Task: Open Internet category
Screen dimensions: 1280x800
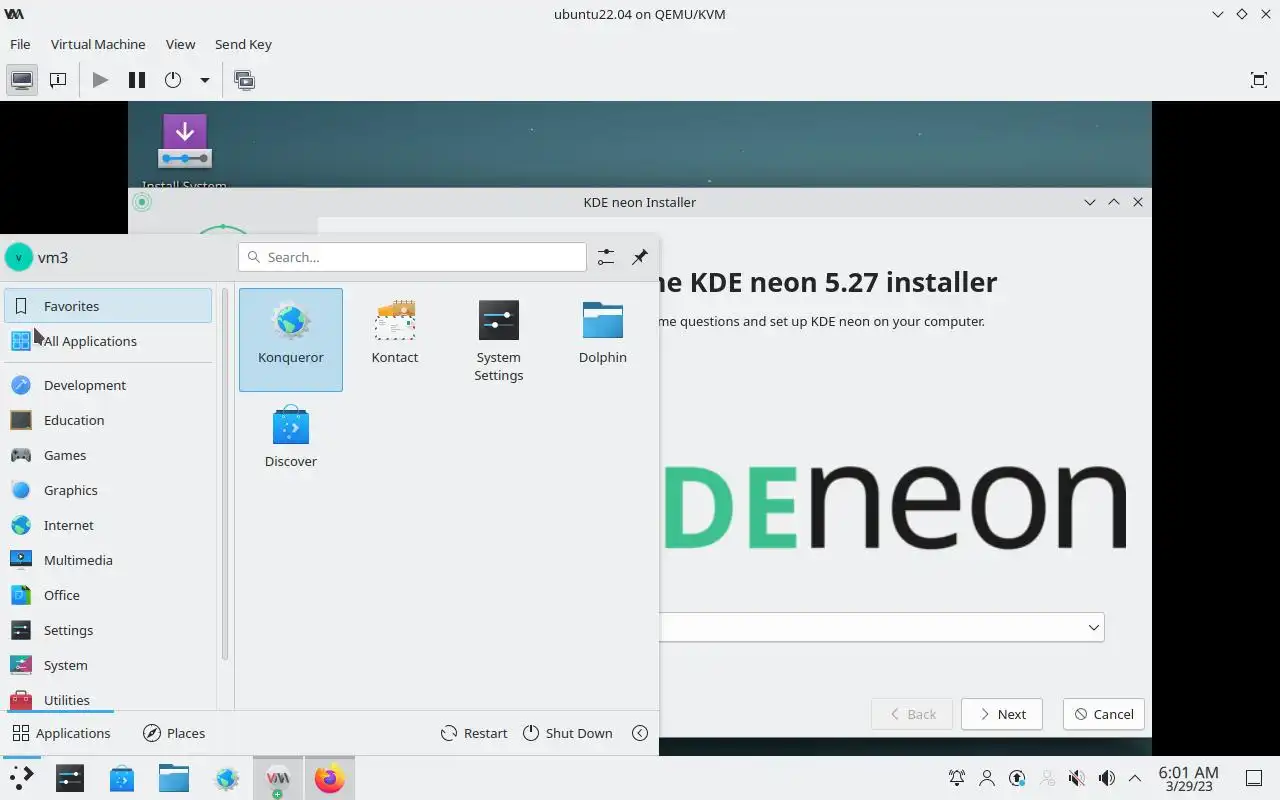Action: 108,525
